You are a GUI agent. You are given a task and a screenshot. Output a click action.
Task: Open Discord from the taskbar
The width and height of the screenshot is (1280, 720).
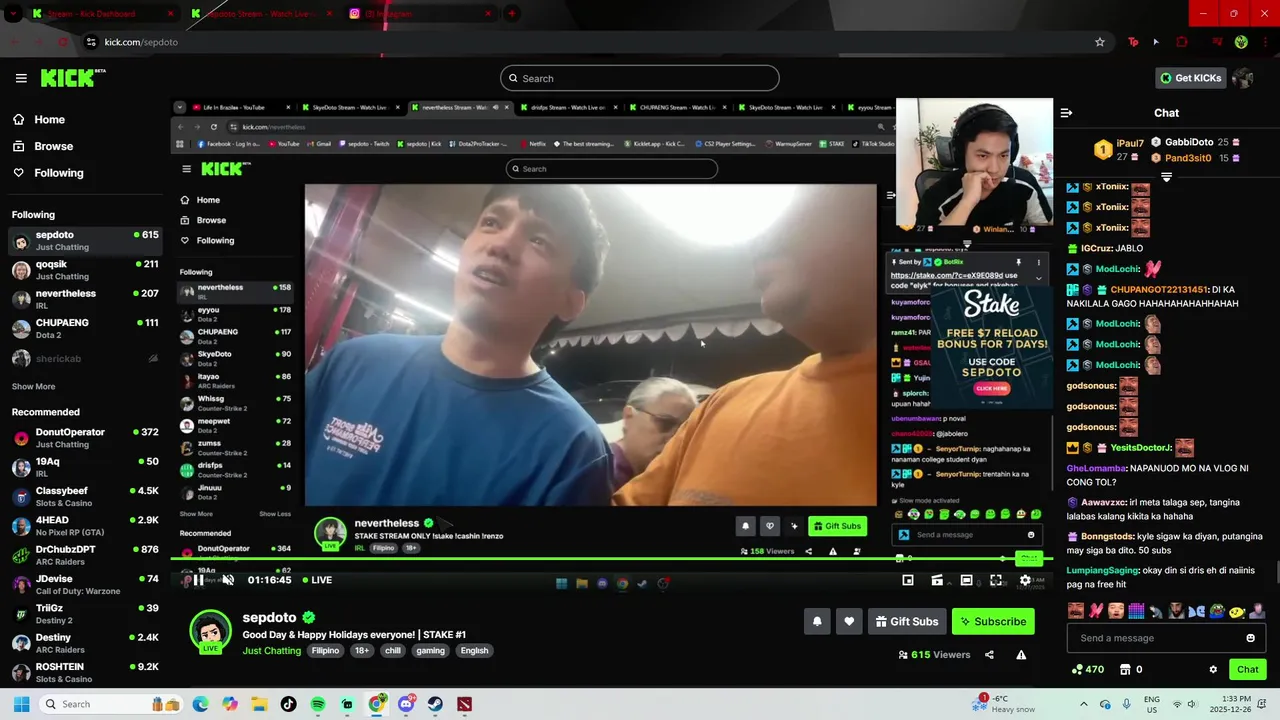tap(406, 704)
